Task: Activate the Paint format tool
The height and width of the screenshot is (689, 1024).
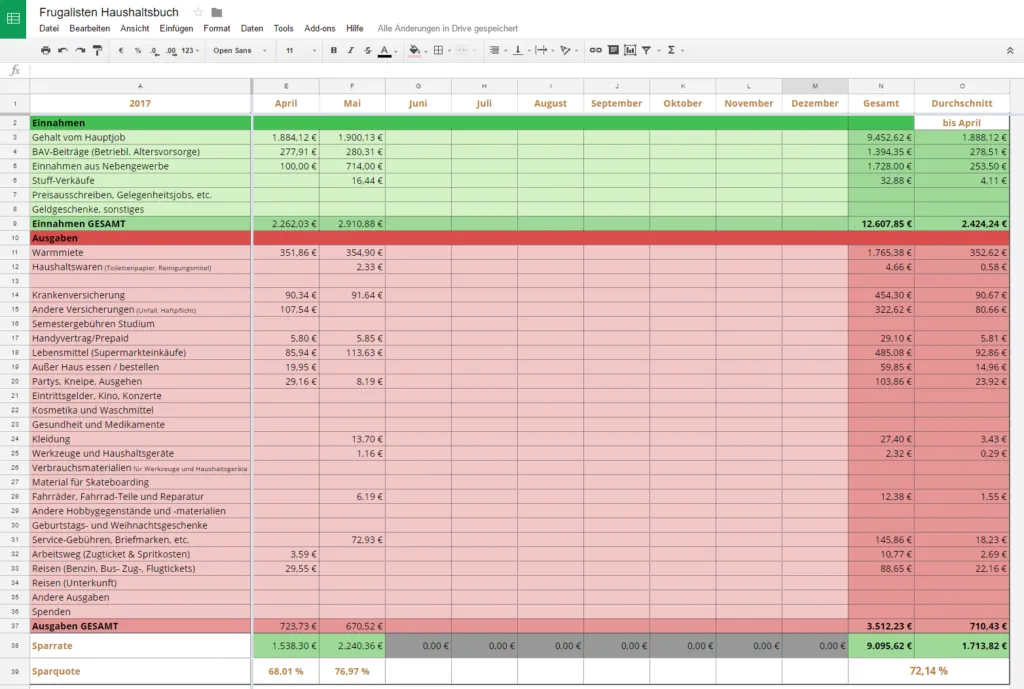Action: tap(98, 50)
